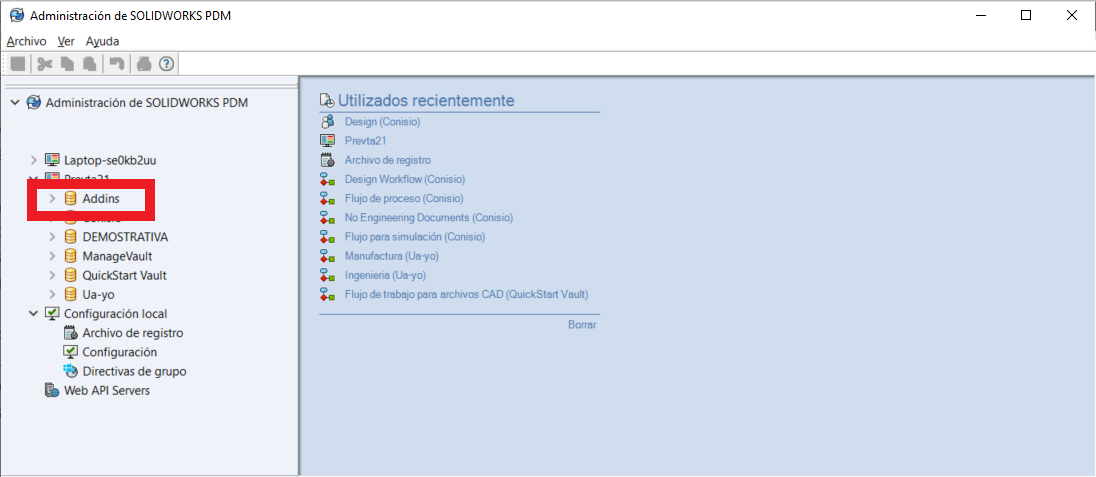Screen dimensions: 1096x477
Task: Open Manufactura (Ua-yo) recent link
Action: tap(391, 256)
